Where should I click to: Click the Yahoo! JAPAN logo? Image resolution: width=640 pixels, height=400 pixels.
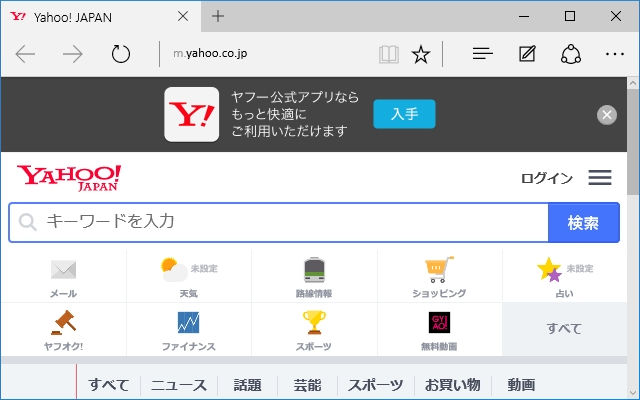(69, 178)
